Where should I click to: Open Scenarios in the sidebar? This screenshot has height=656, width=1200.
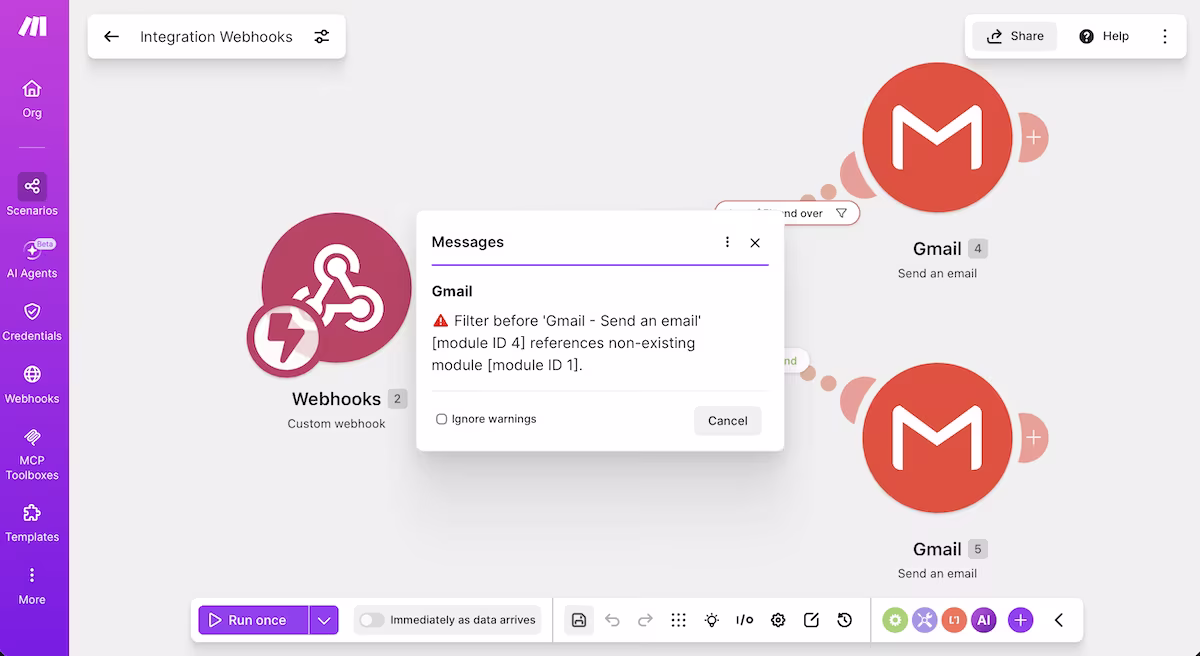click(32, 195)
